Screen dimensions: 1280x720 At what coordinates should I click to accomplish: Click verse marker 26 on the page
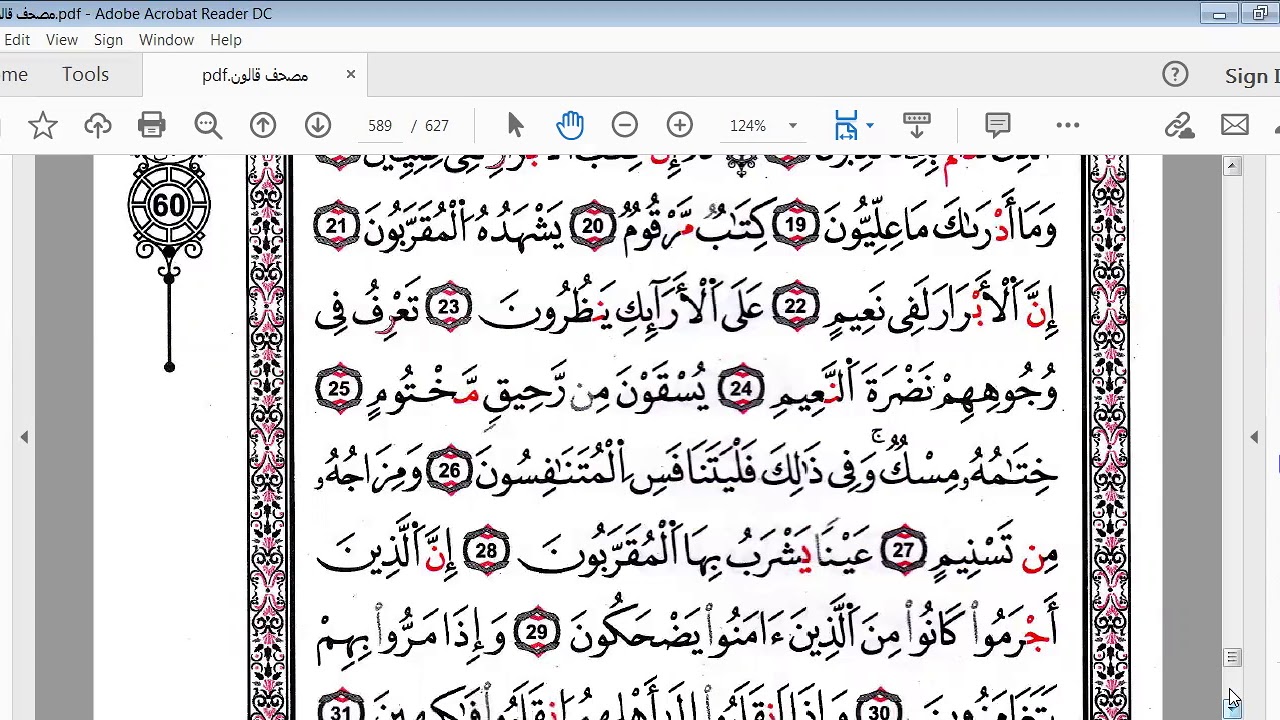(x=449, y=470)
